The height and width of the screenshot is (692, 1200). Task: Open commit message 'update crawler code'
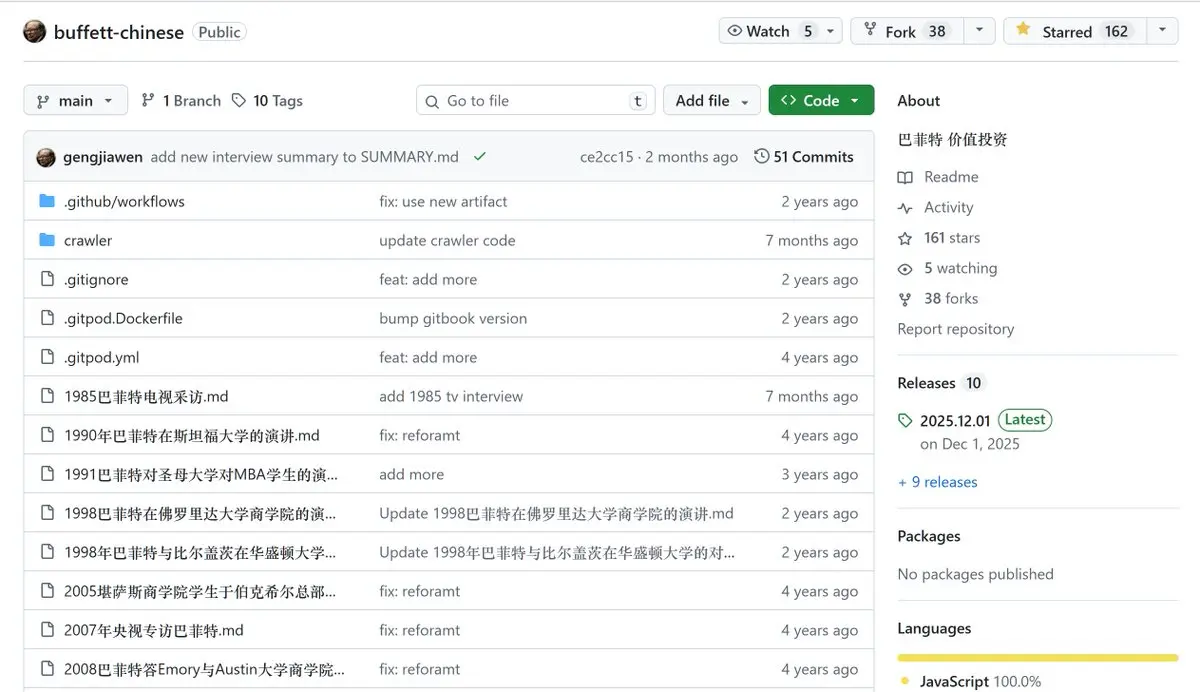(x=447, y=241)
